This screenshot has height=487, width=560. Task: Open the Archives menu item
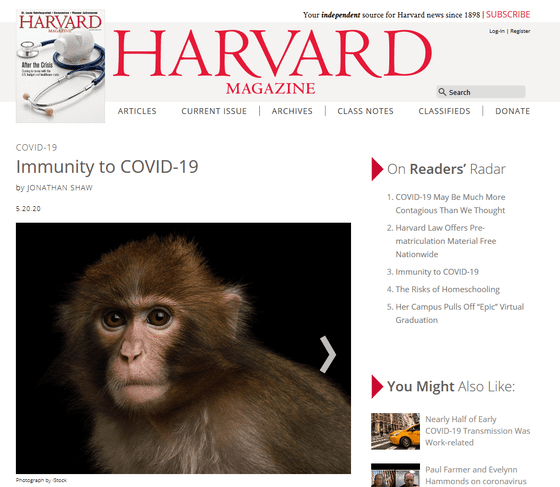tap(292, 111)
